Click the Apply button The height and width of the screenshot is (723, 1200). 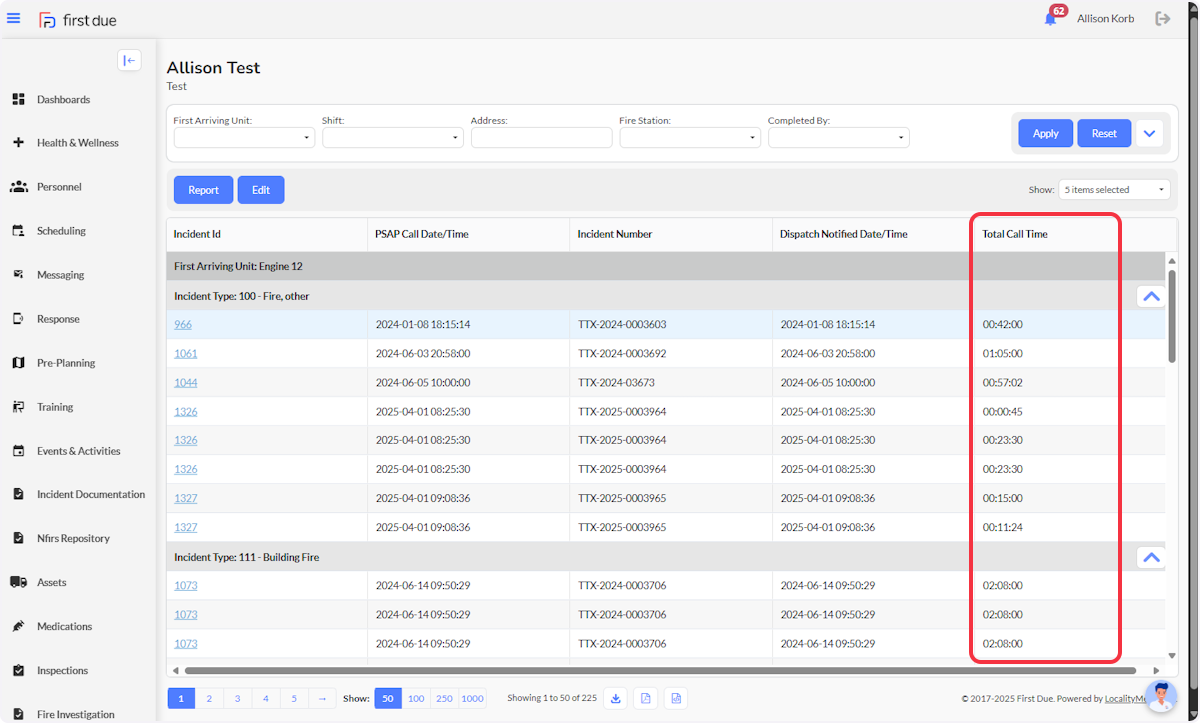(1045, 133)
